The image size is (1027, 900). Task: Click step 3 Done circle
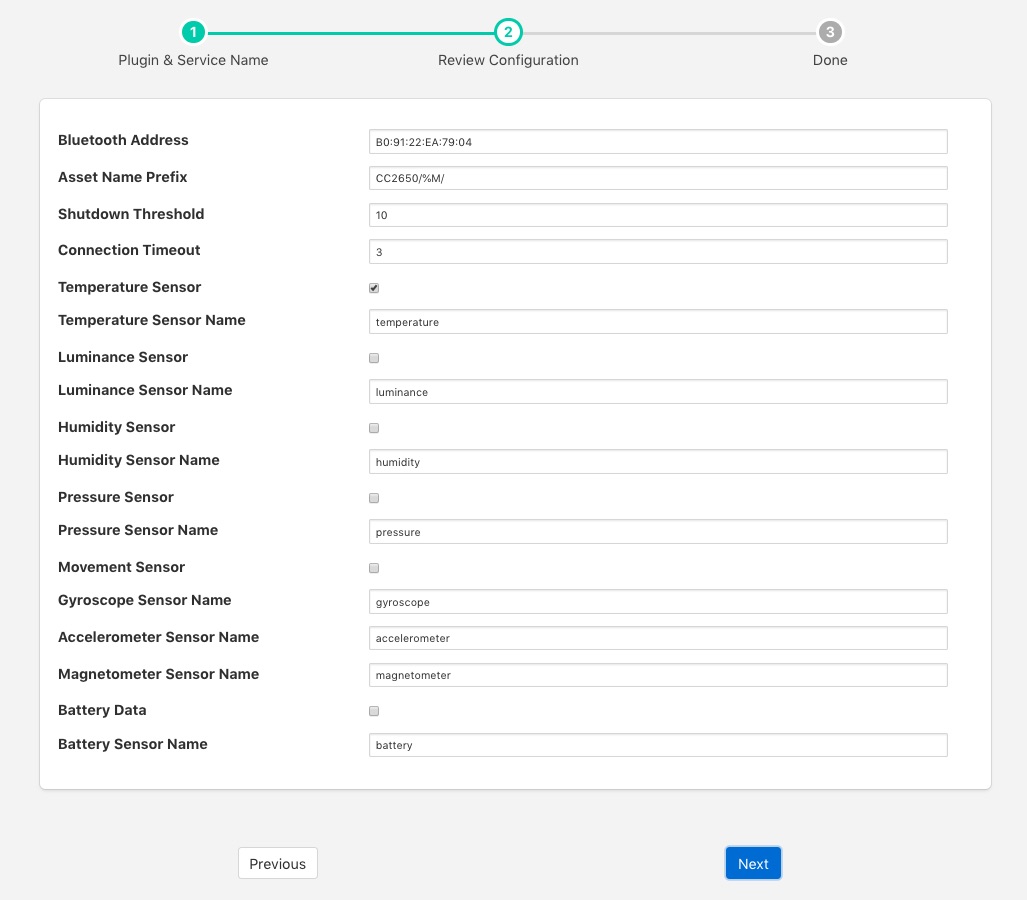click(x=829, y=33)
